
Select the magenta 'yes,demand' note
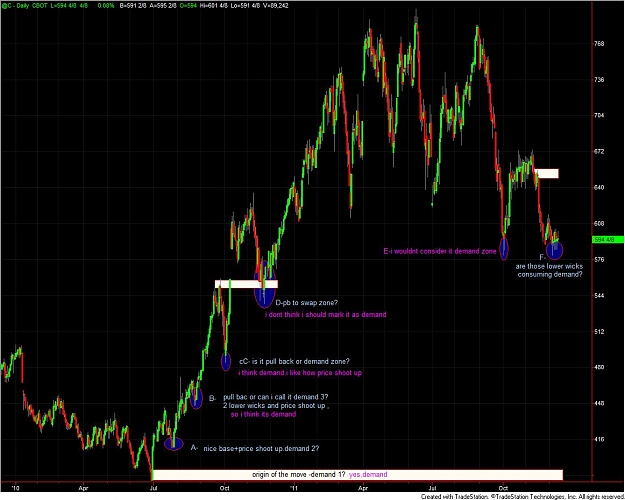[368, 474]
